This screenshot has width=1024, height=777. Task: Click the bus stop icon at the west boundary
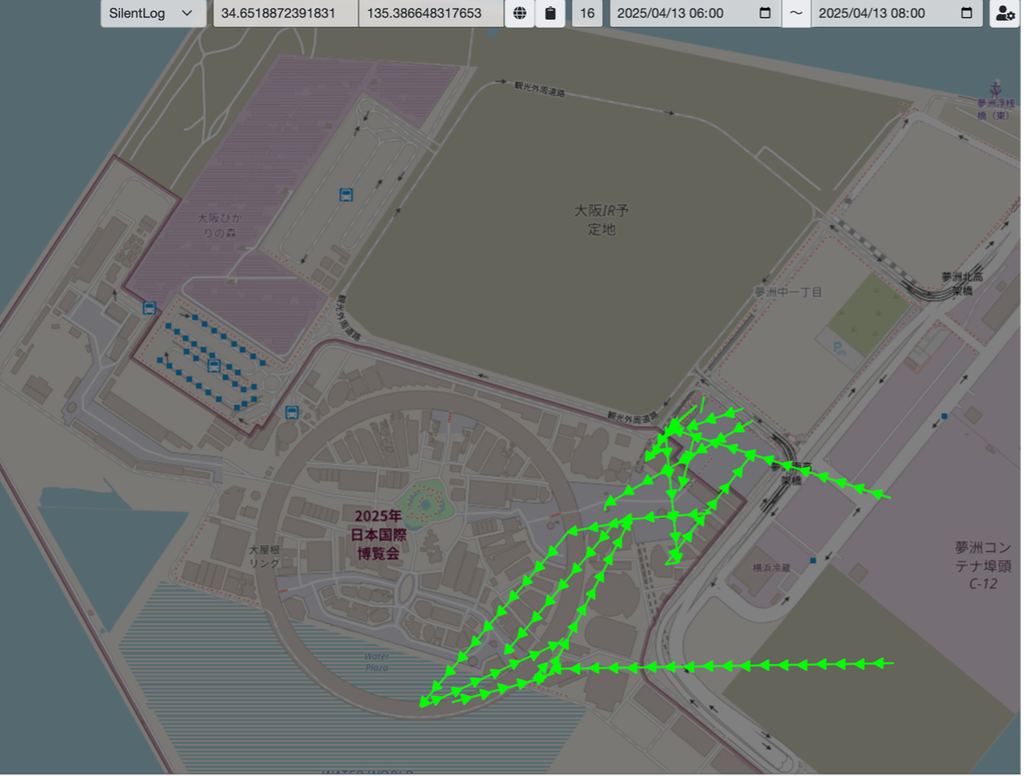click(x=150, y=308)
